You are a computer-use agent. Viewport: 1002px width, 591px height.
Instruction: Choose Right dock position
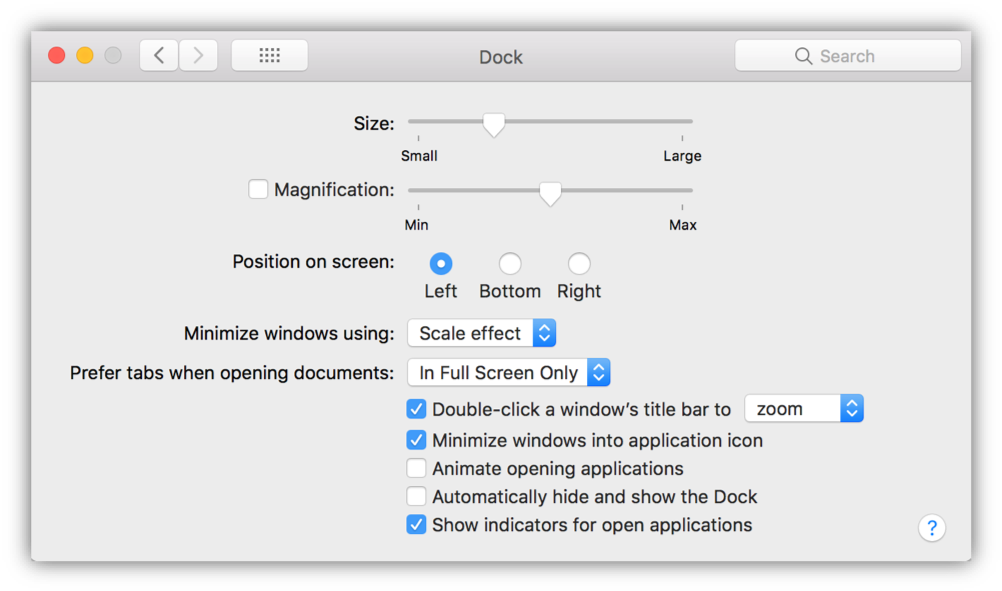579,264
